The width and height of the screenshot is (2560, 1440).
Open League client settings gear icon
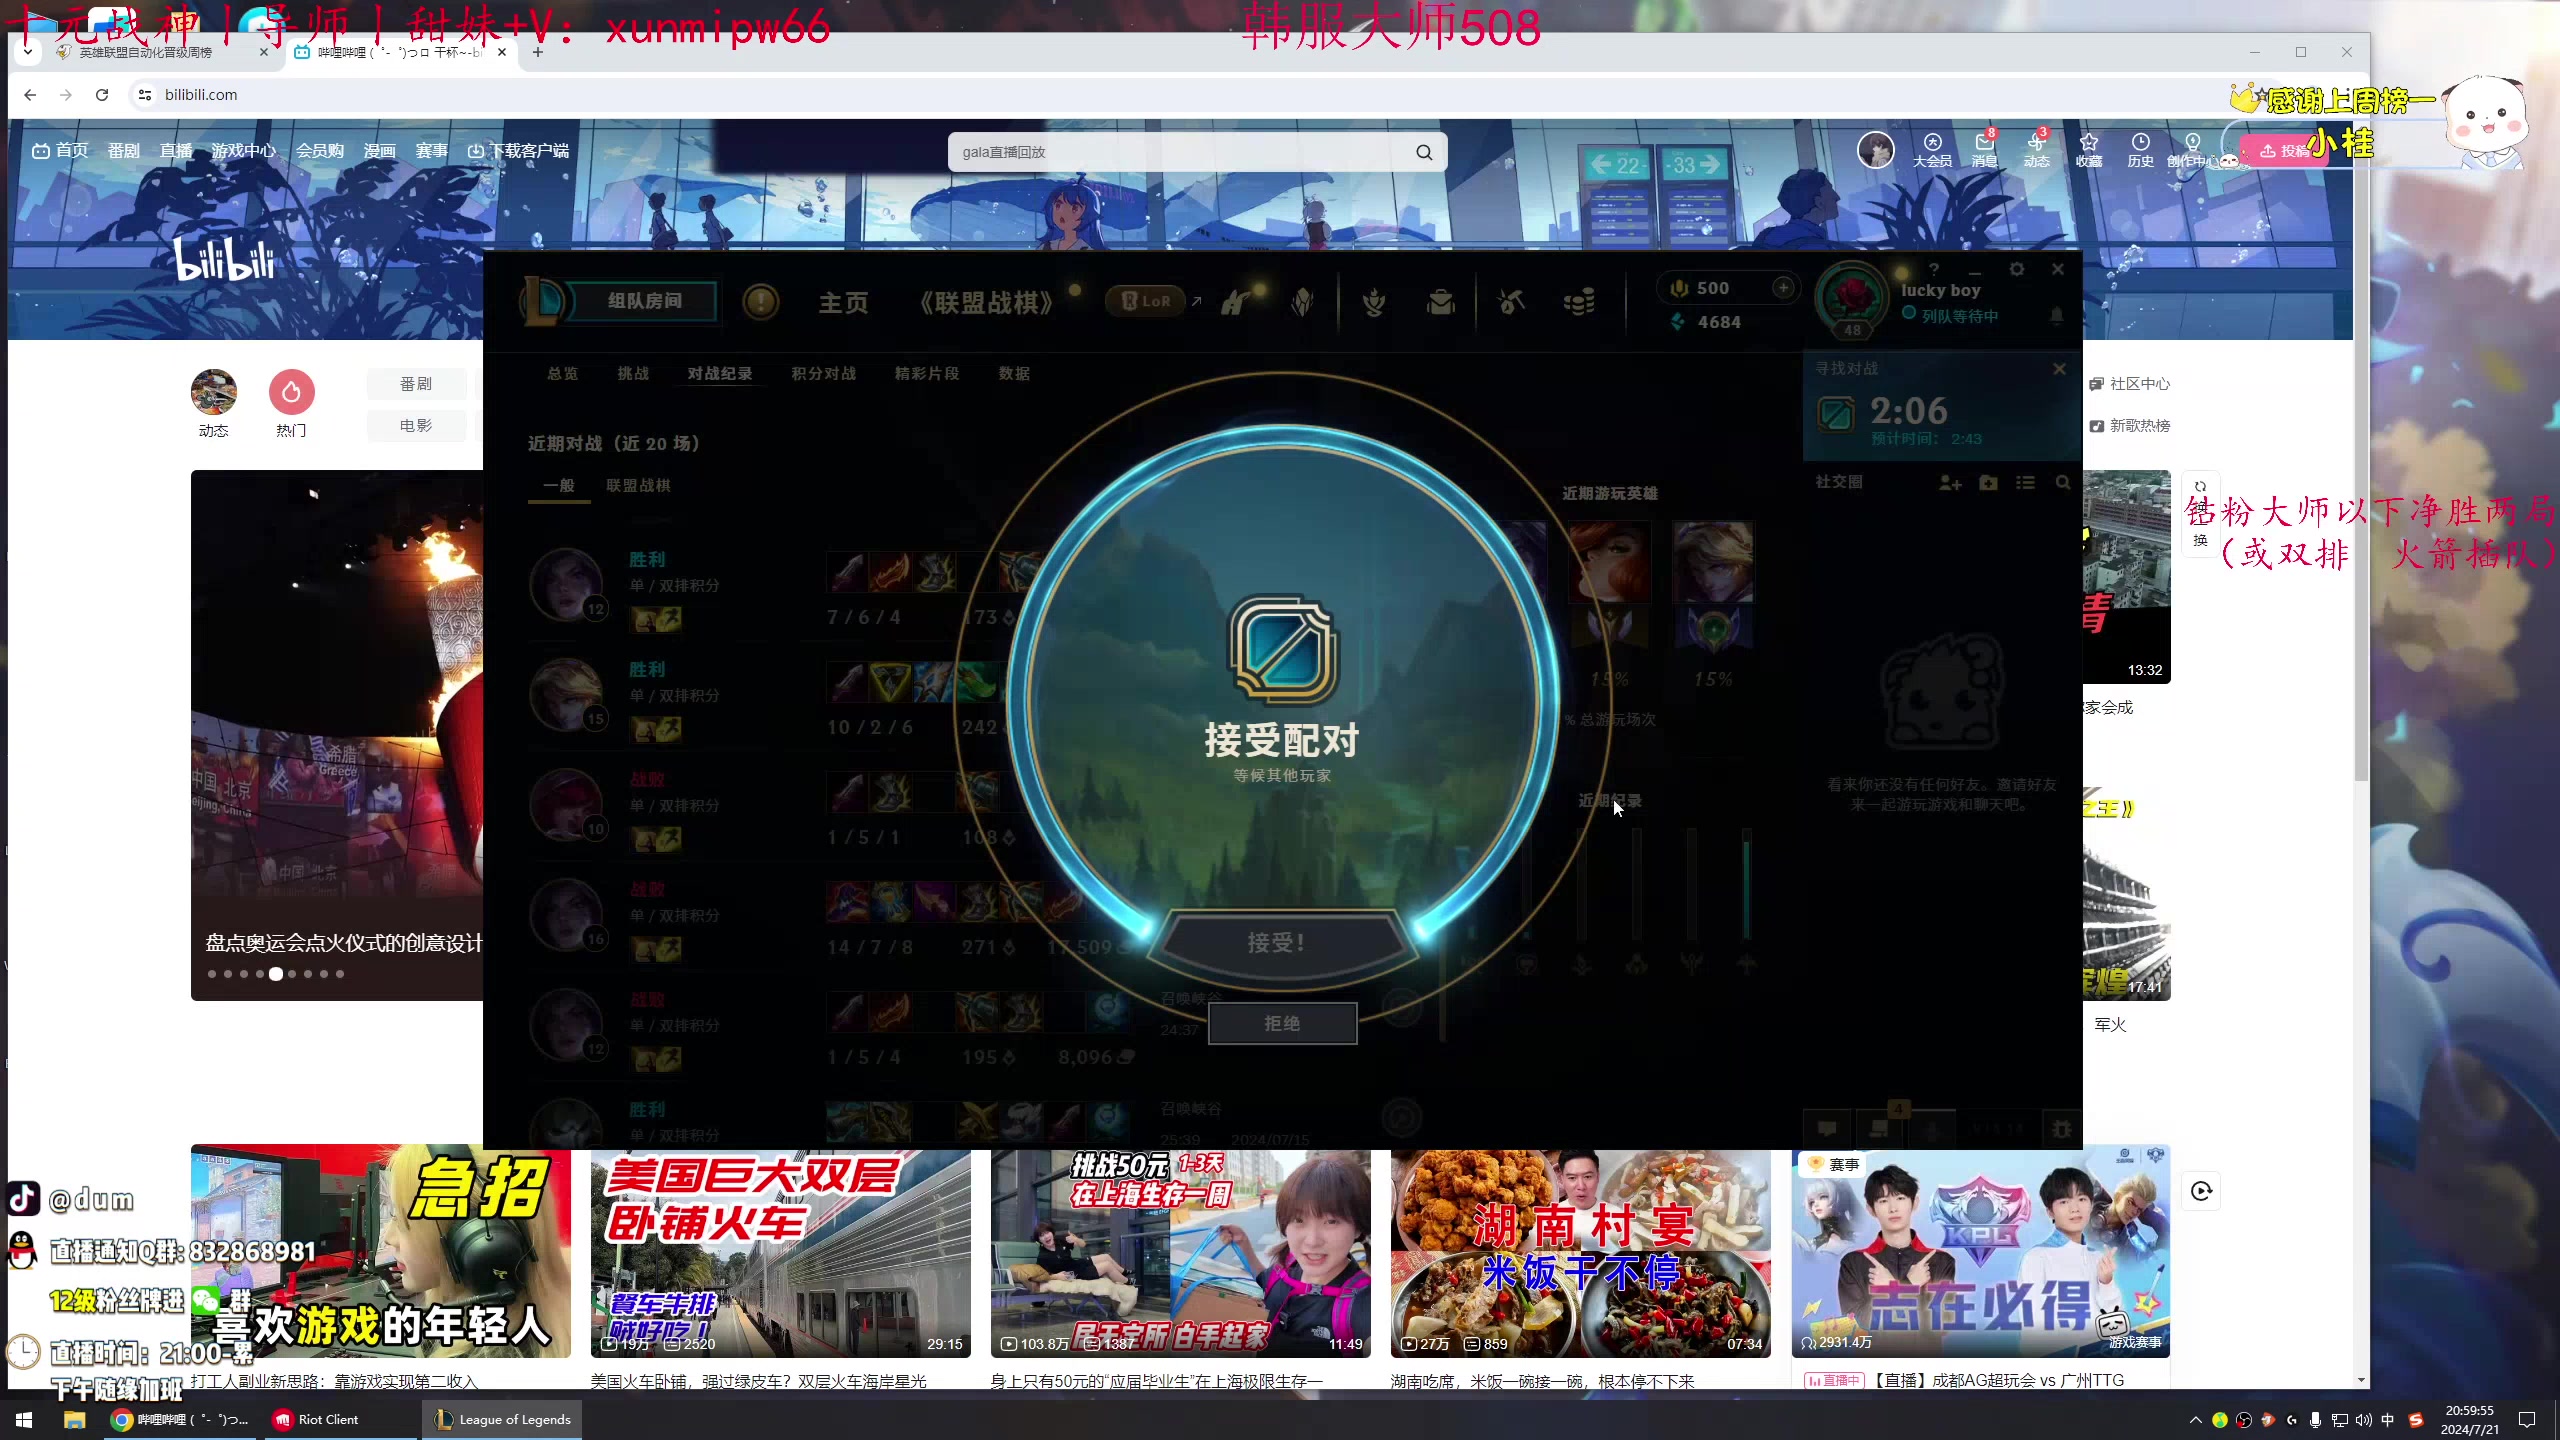point(2017,269)
